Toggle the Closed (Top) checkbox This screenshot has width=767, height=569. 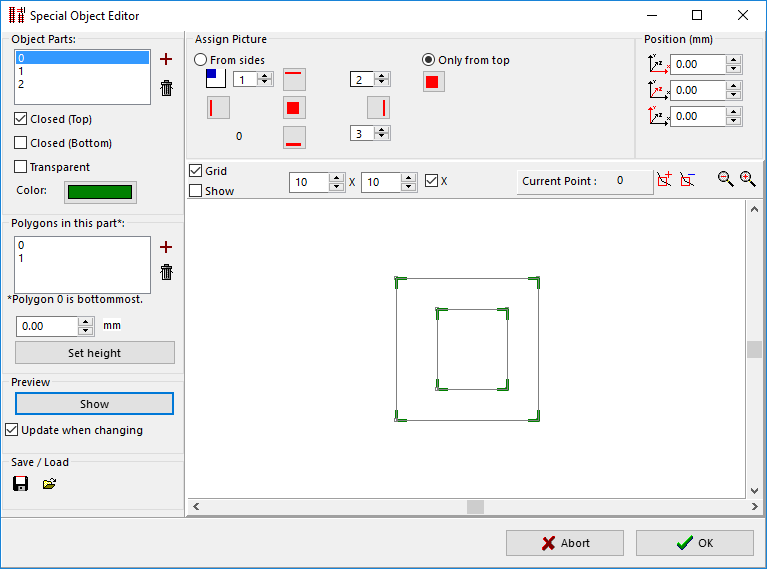pyautogui.click(x=21, y=119)
